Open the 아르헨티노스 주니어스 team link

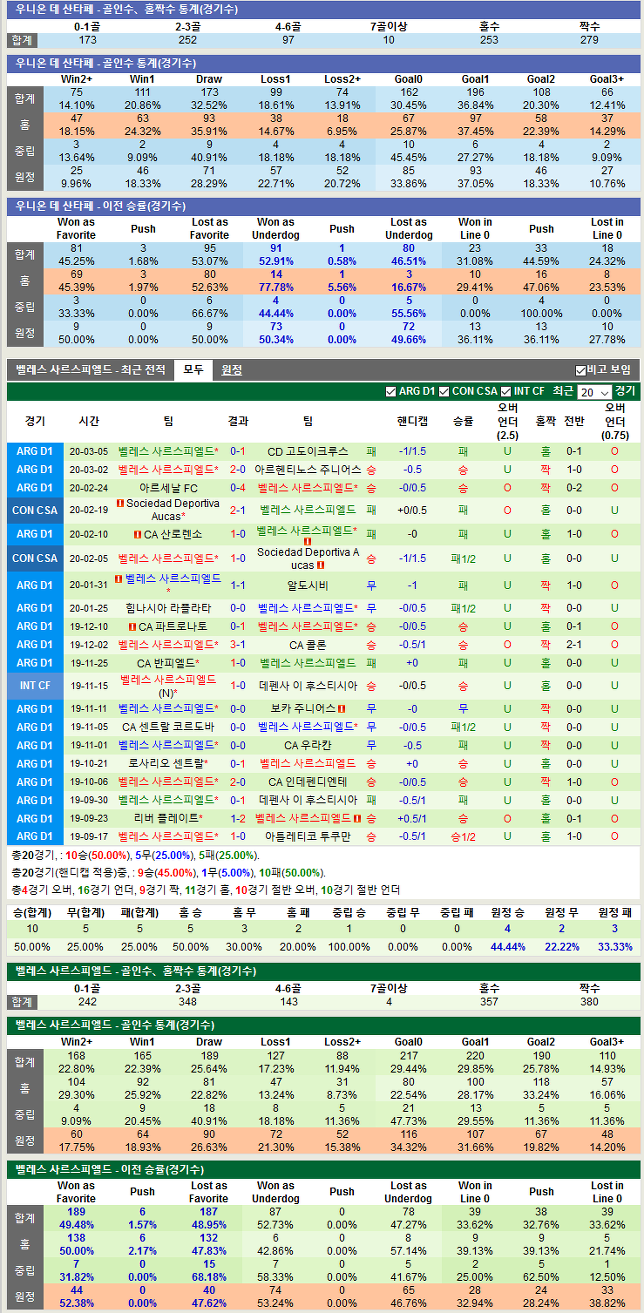coord(308,470)
